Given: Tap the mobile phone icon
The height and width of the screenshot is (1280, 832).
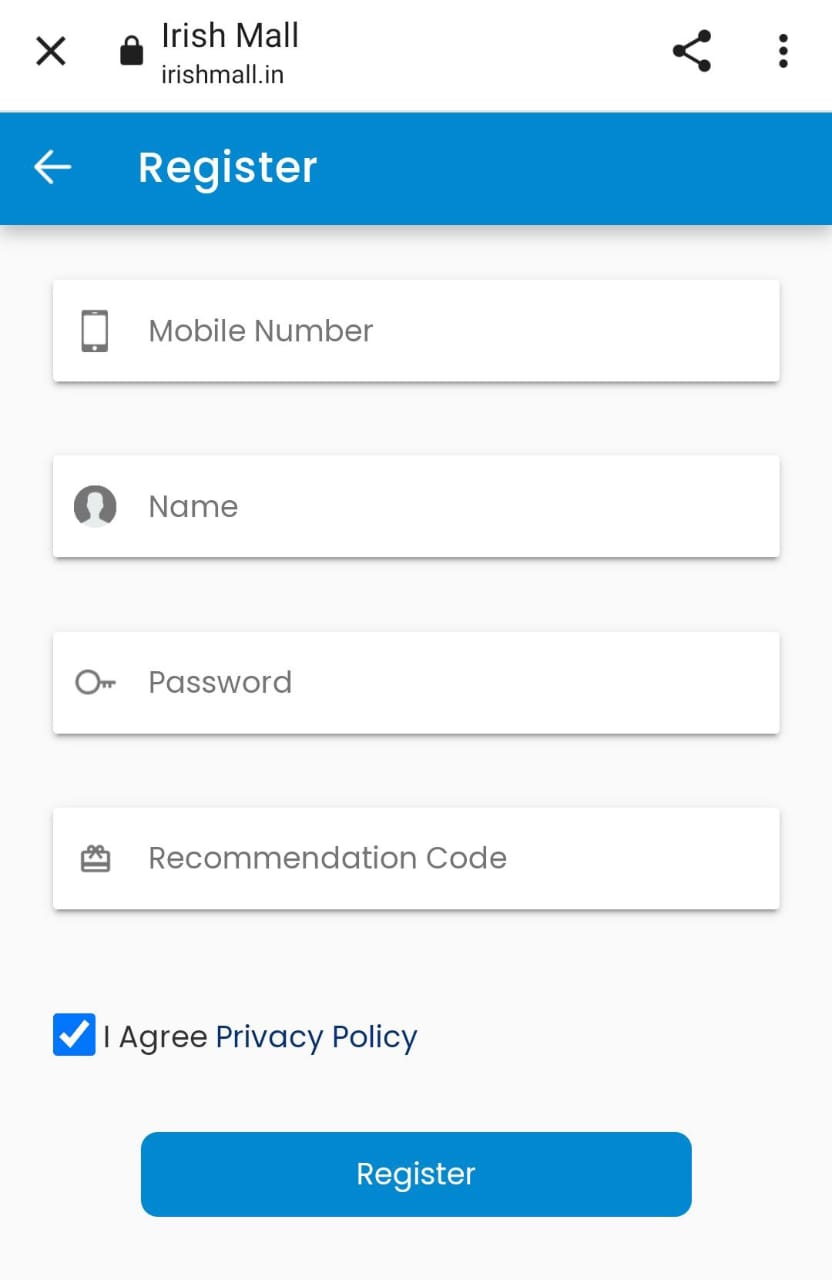Looking at the screenshot, I should point(95,331).
